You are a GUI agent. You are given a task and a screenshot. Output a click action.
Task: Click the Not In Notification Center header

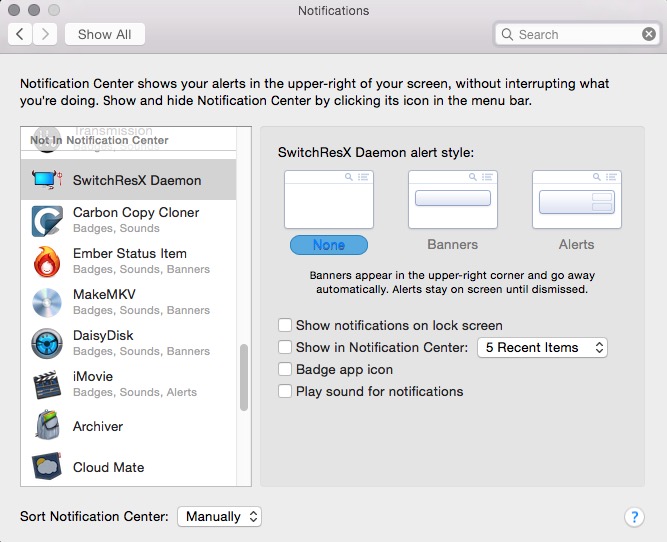(100, 140)
